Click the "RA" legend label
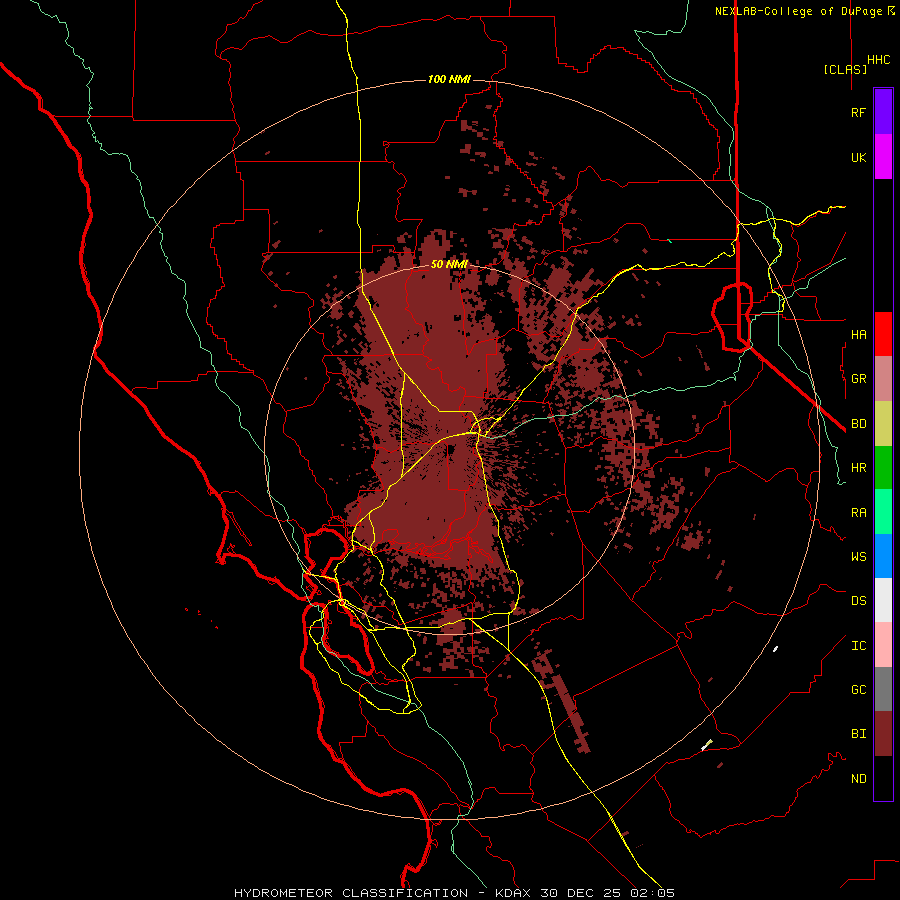Screen dimensions: 900x900 point(858,513)
